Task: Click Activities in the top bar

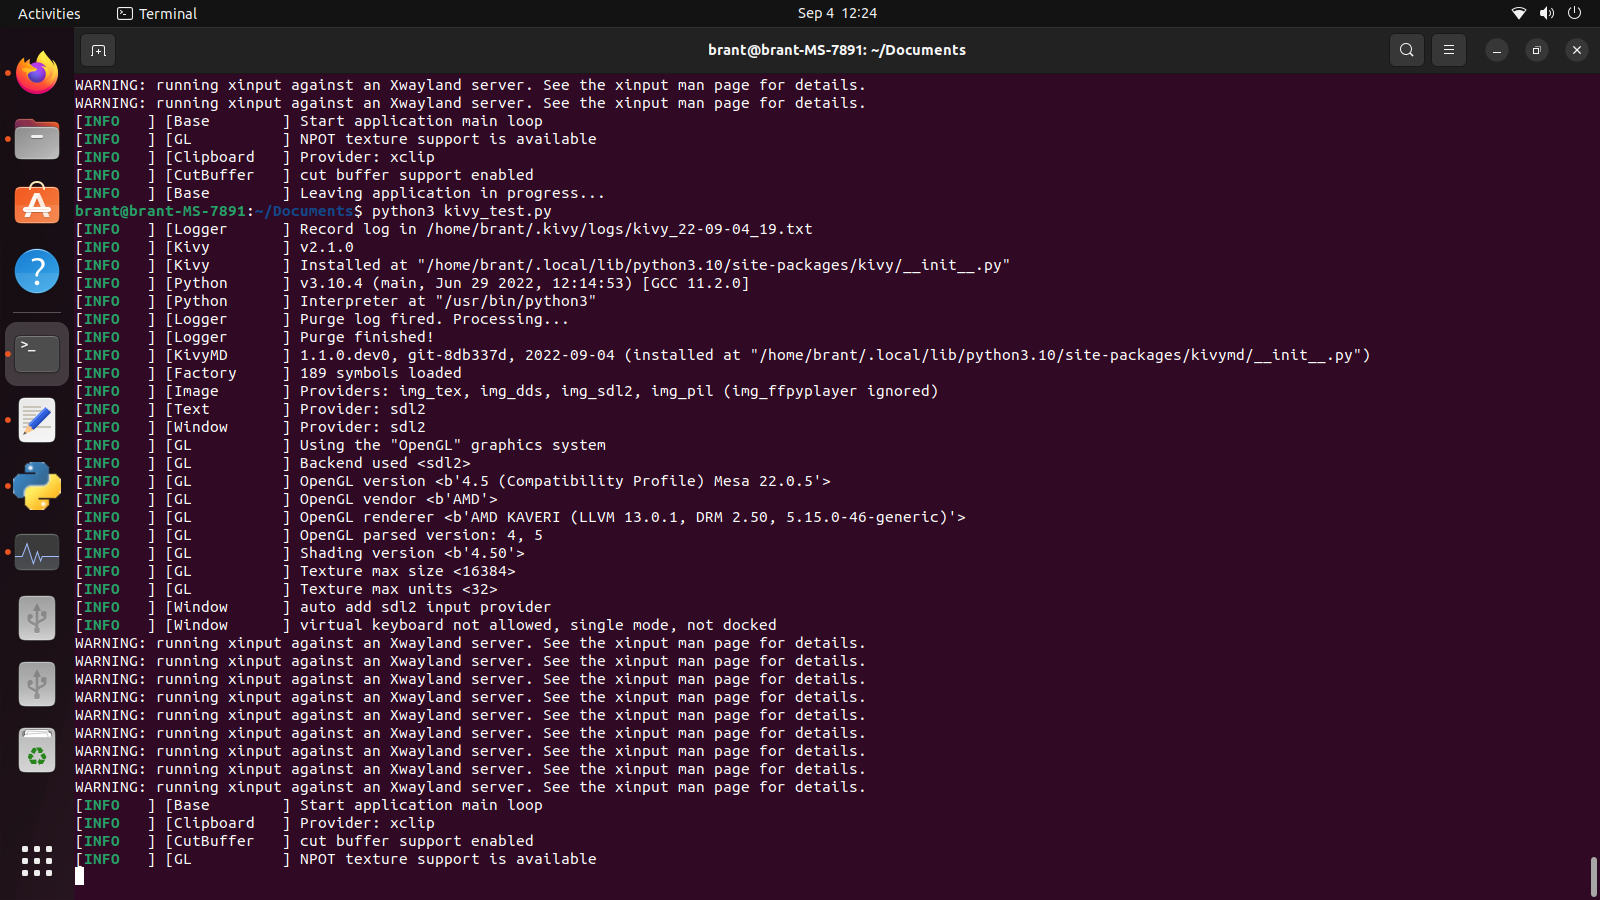Action: [48, 13]
